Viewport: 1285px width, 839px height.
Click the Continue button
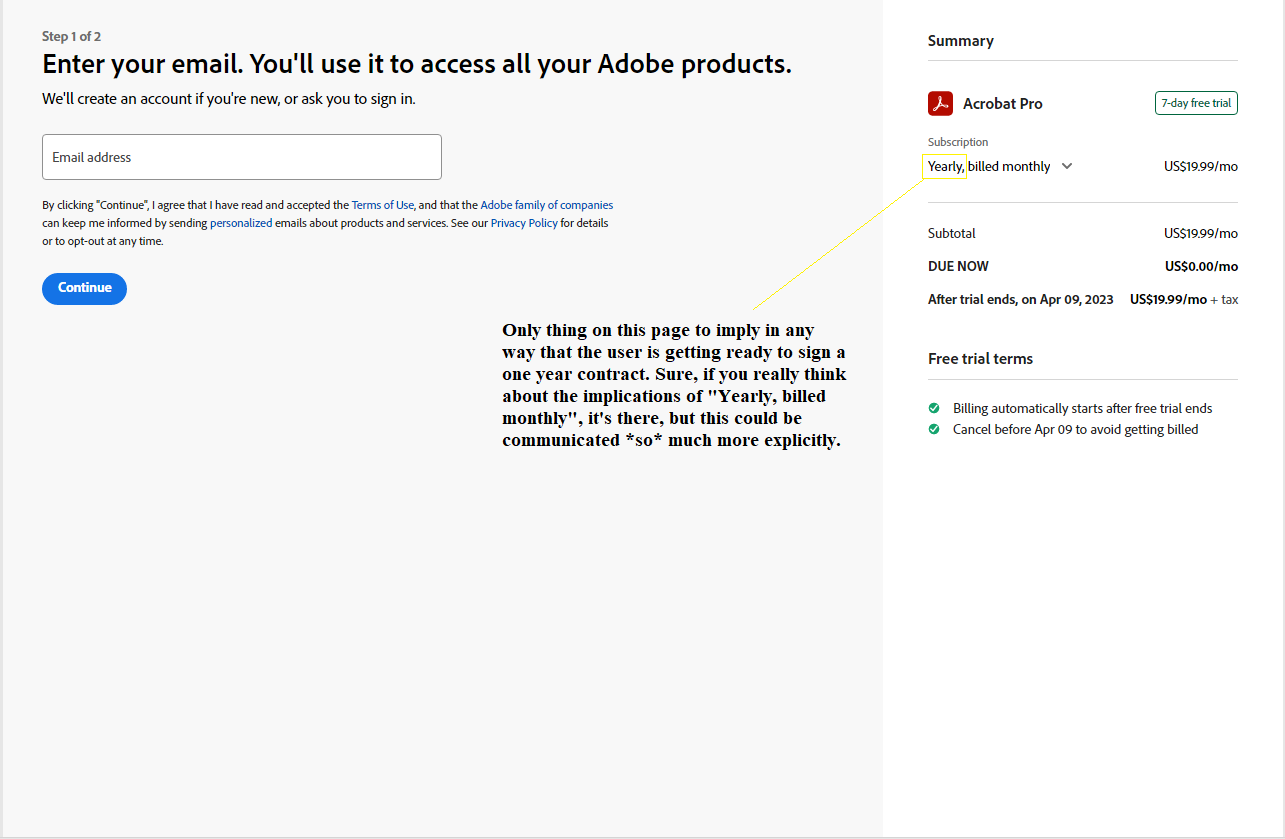(84, 288)
